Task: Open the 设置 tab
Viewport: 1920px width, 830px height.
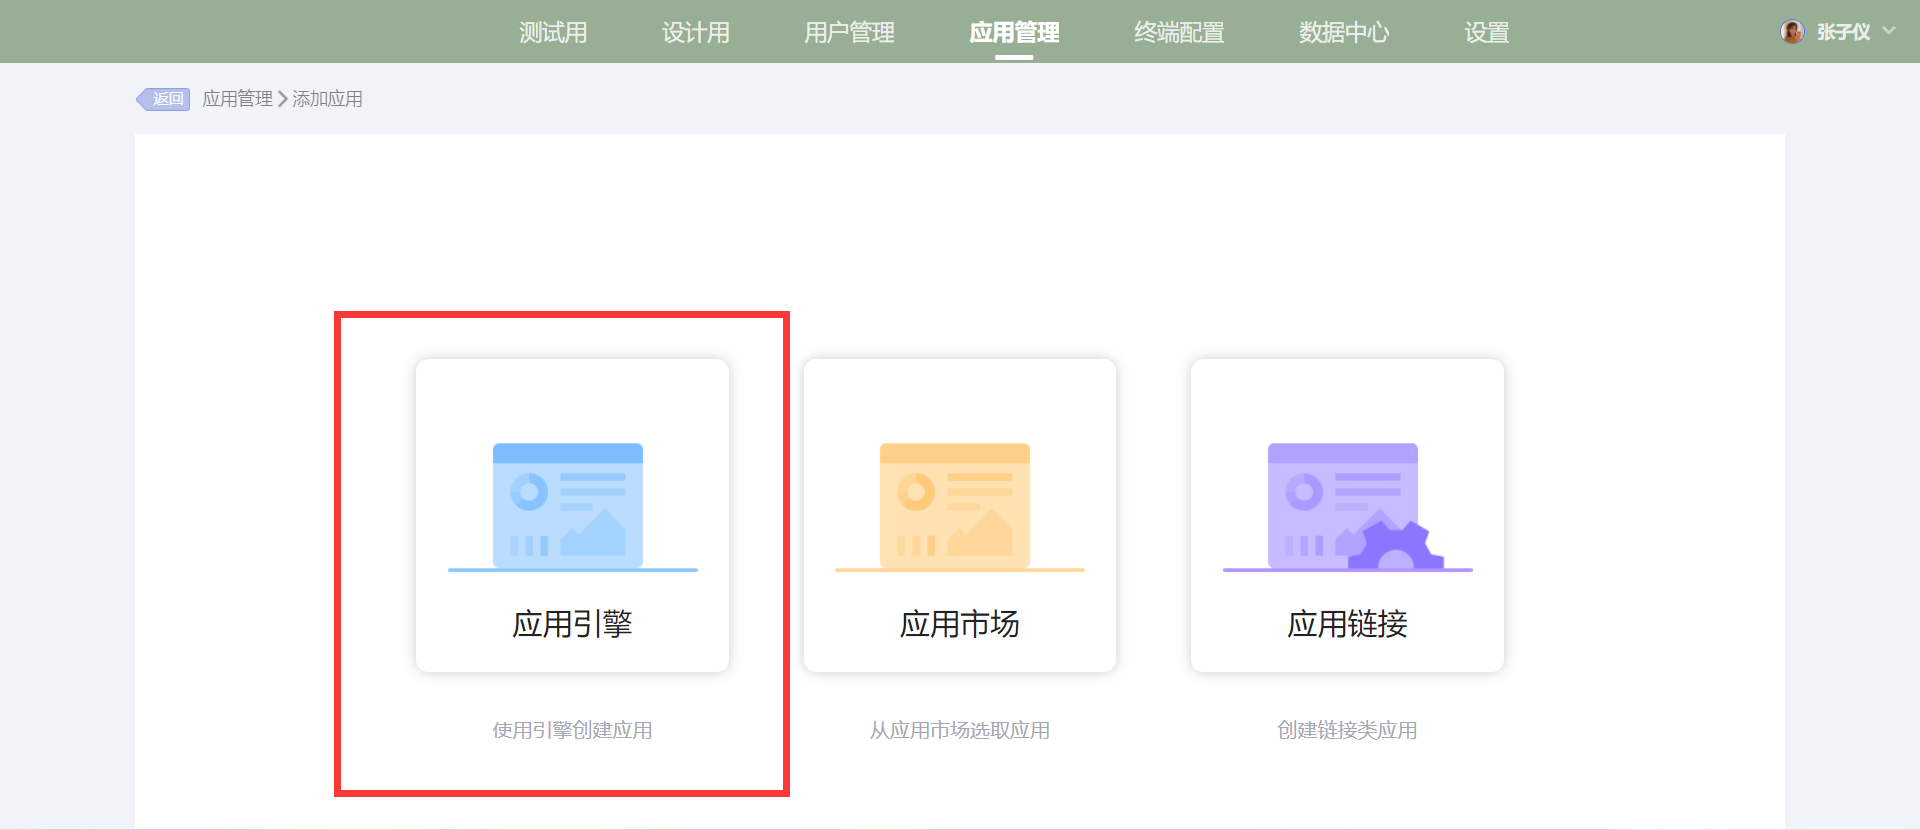Action: coord(1487,32)
